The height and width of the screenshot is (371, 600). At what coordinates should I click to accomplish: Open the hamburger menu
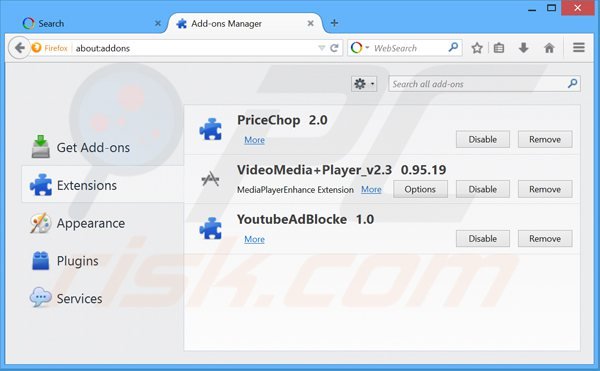pyautogui.click(x=579, y=47)
